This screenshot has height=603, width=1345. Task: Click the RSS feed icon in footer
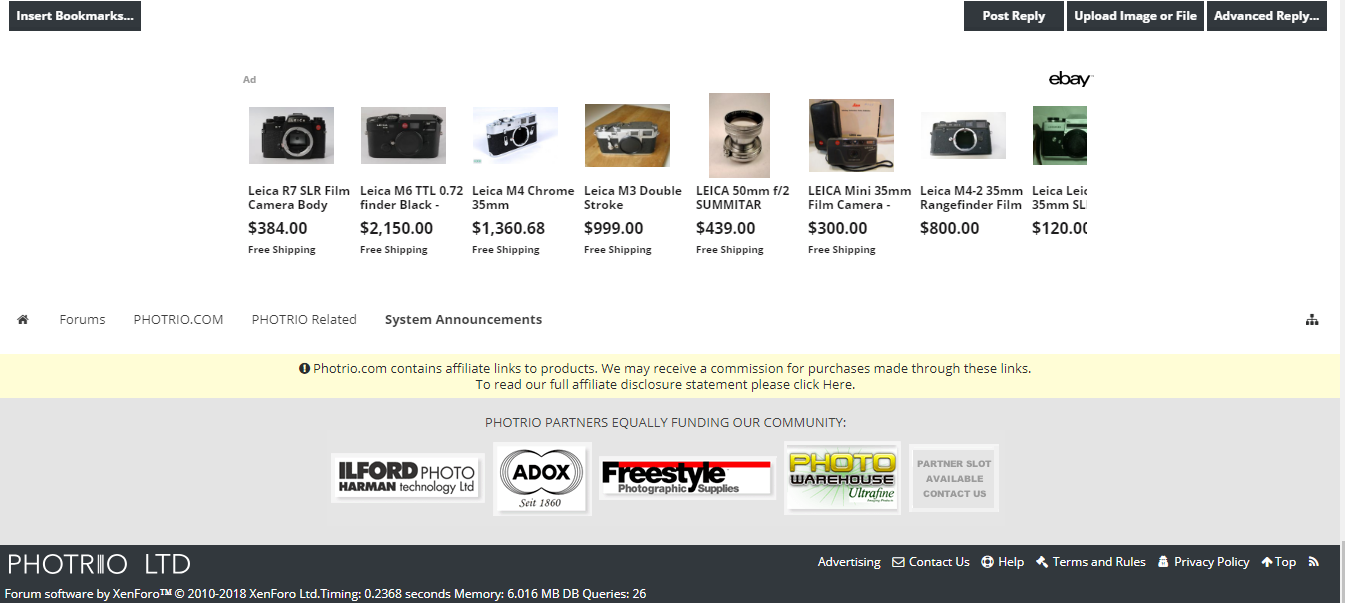[x=1314, y=562]
